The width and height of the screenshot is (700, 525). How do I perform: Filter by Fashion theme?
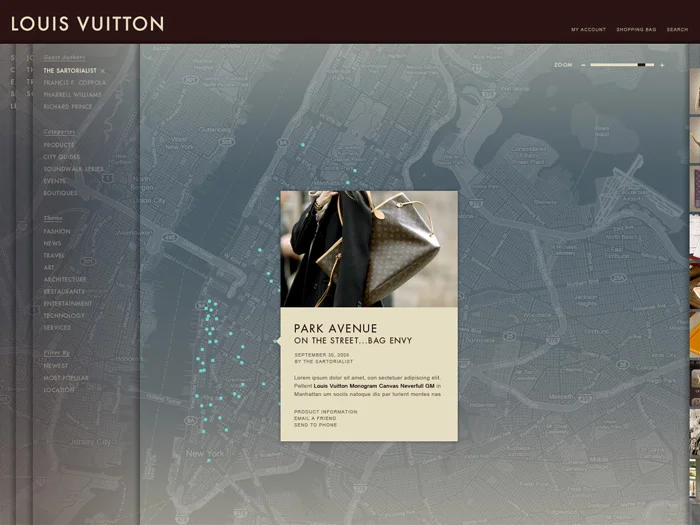[x=57, y=232]
